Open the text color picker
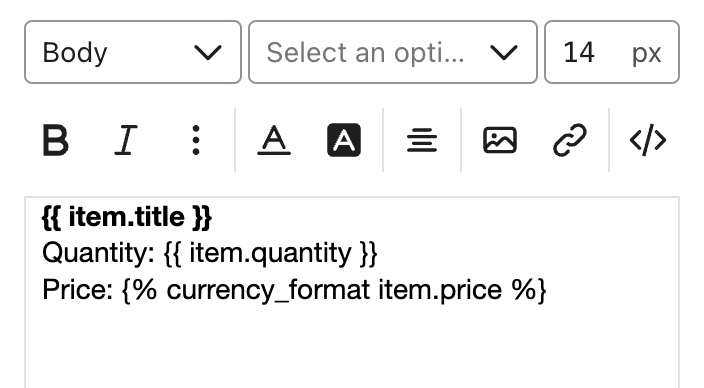The height and width of the screenshot is (388, 704). point(274,140)
